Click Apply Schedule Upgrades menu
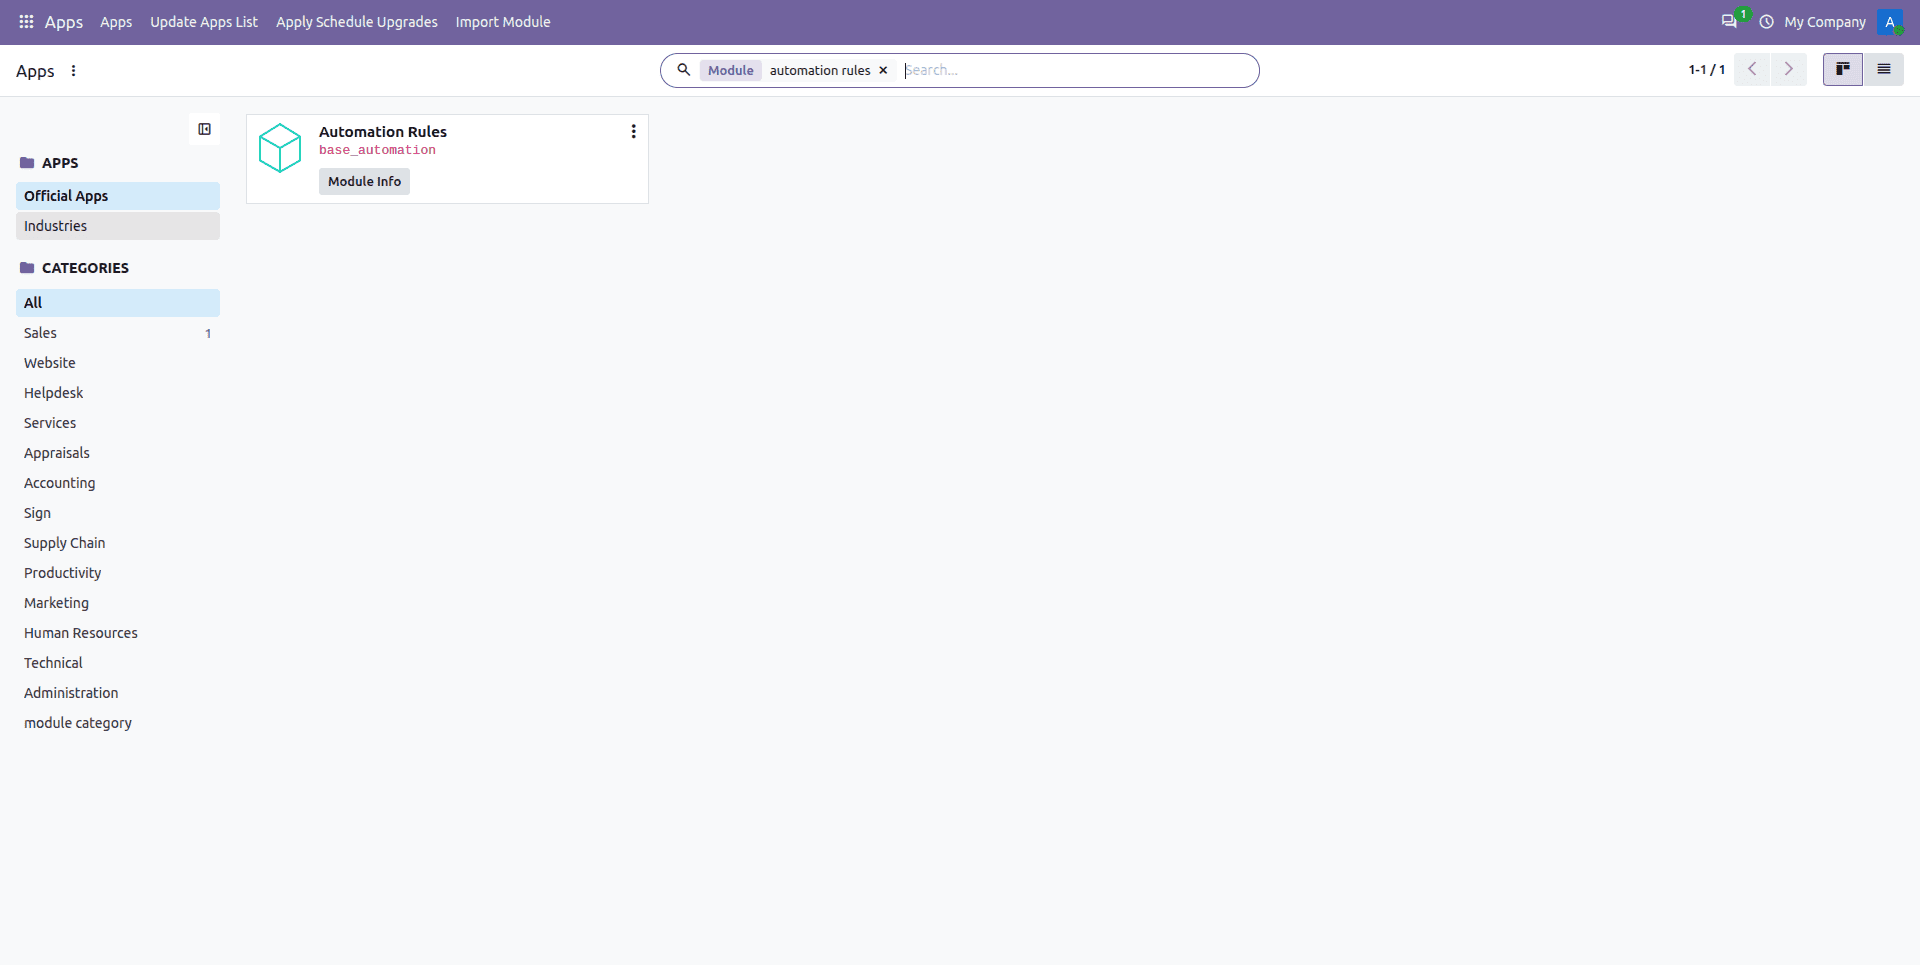Image resolution: width=1920 pixels, height=965 pixels. tap(357, 22)
